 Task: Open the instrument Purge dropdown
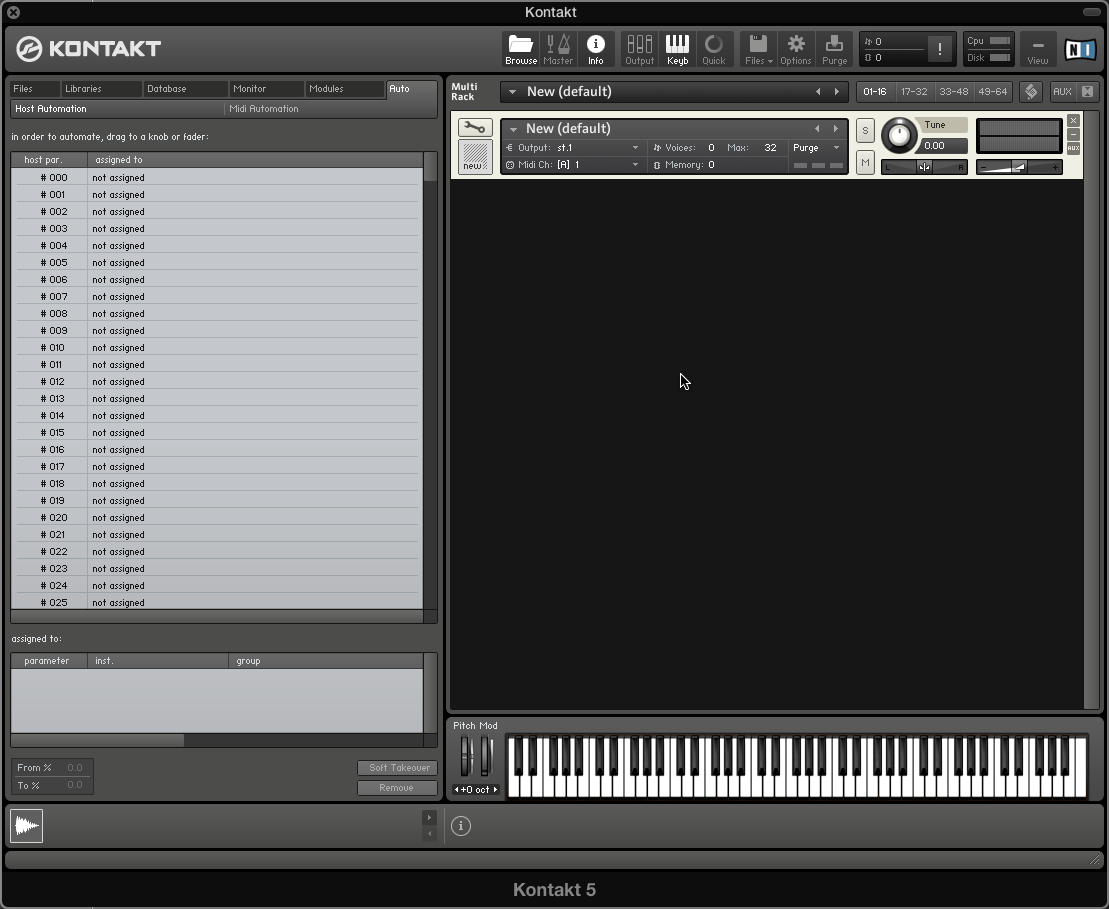816,148
